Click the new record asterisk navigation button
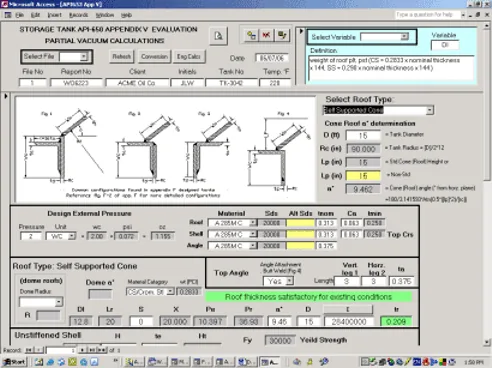The image size is (492, 368). 103,350
